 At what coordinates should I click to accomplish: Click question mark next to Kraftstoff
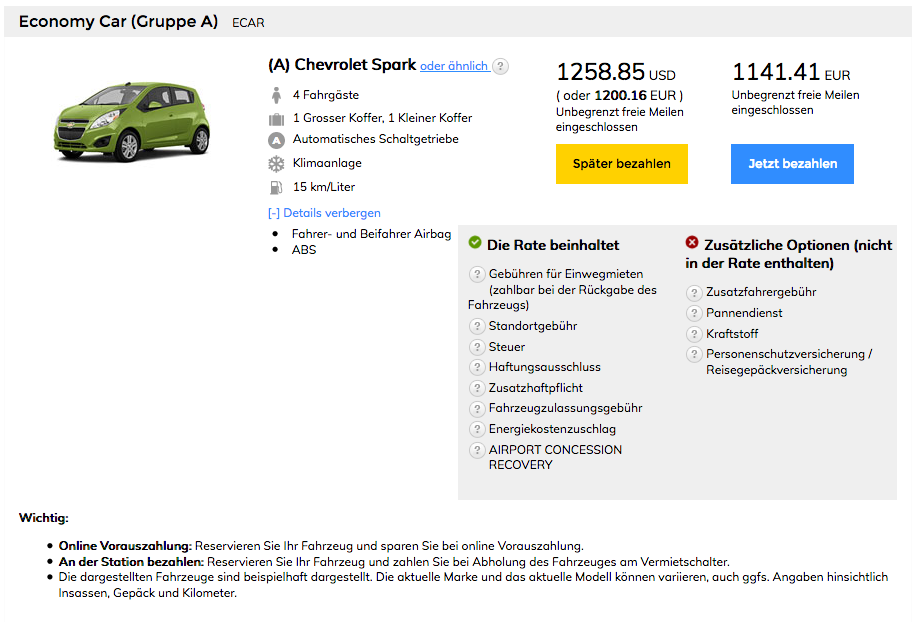694,334
